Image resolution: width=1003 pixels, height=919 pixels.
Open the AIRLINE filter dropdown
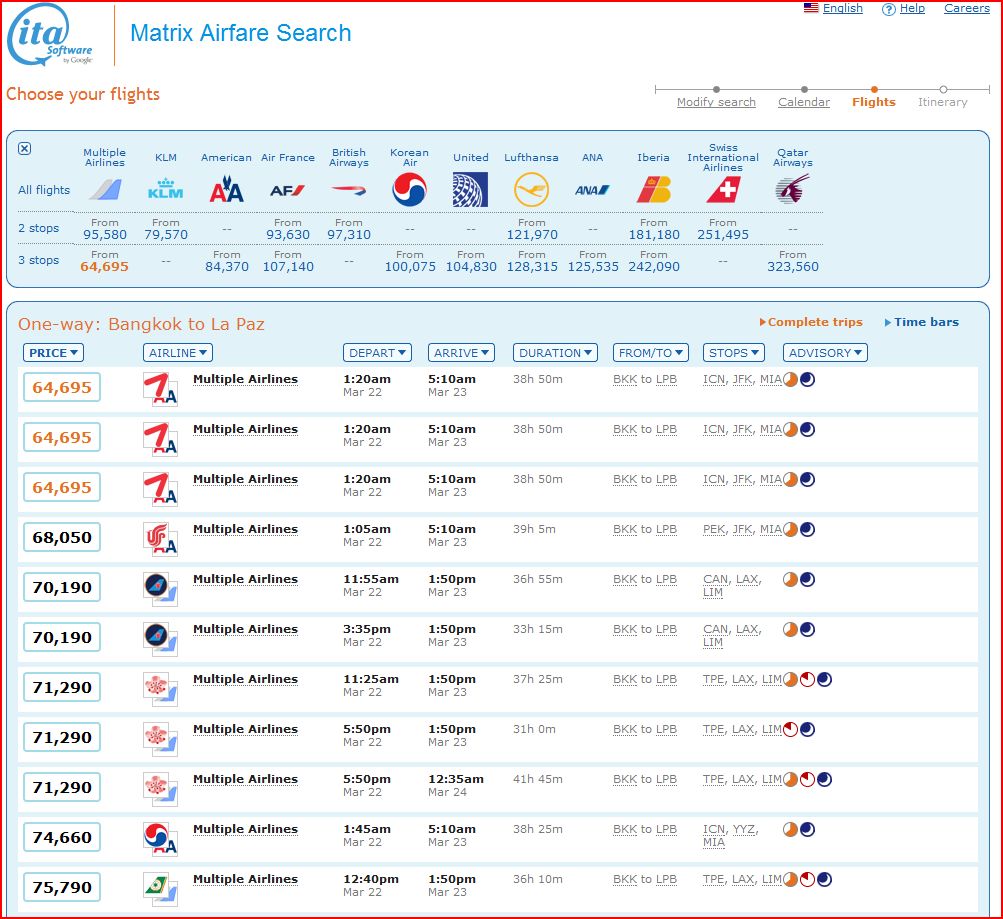pos(178,352)
